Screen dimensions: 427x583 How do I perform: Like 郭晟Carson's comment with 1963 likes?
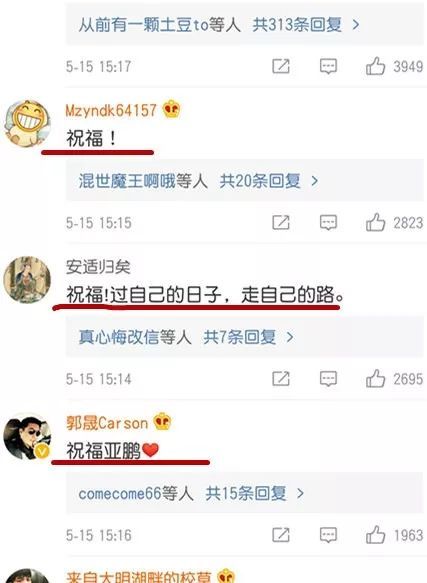[x=375, y=535]
